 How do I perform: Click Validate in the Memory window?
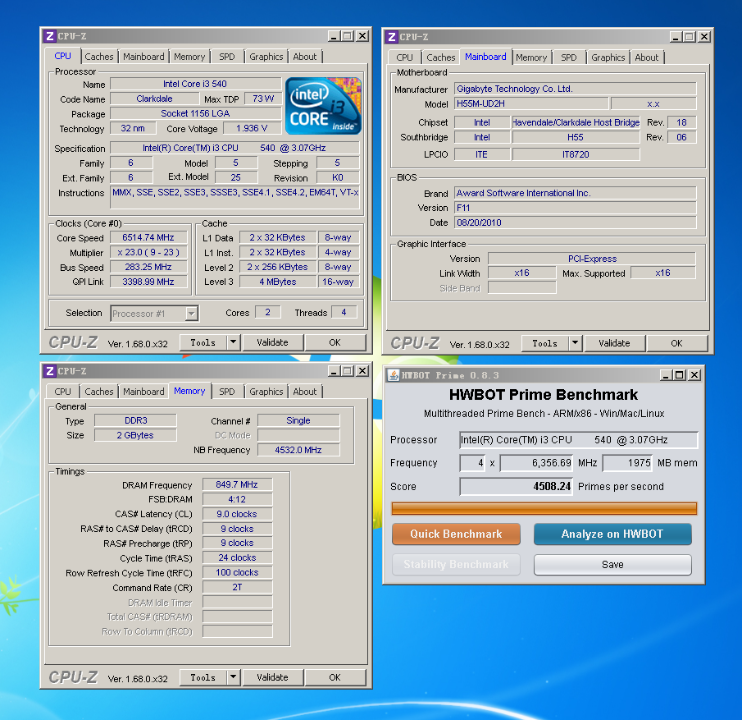(273, 677)
